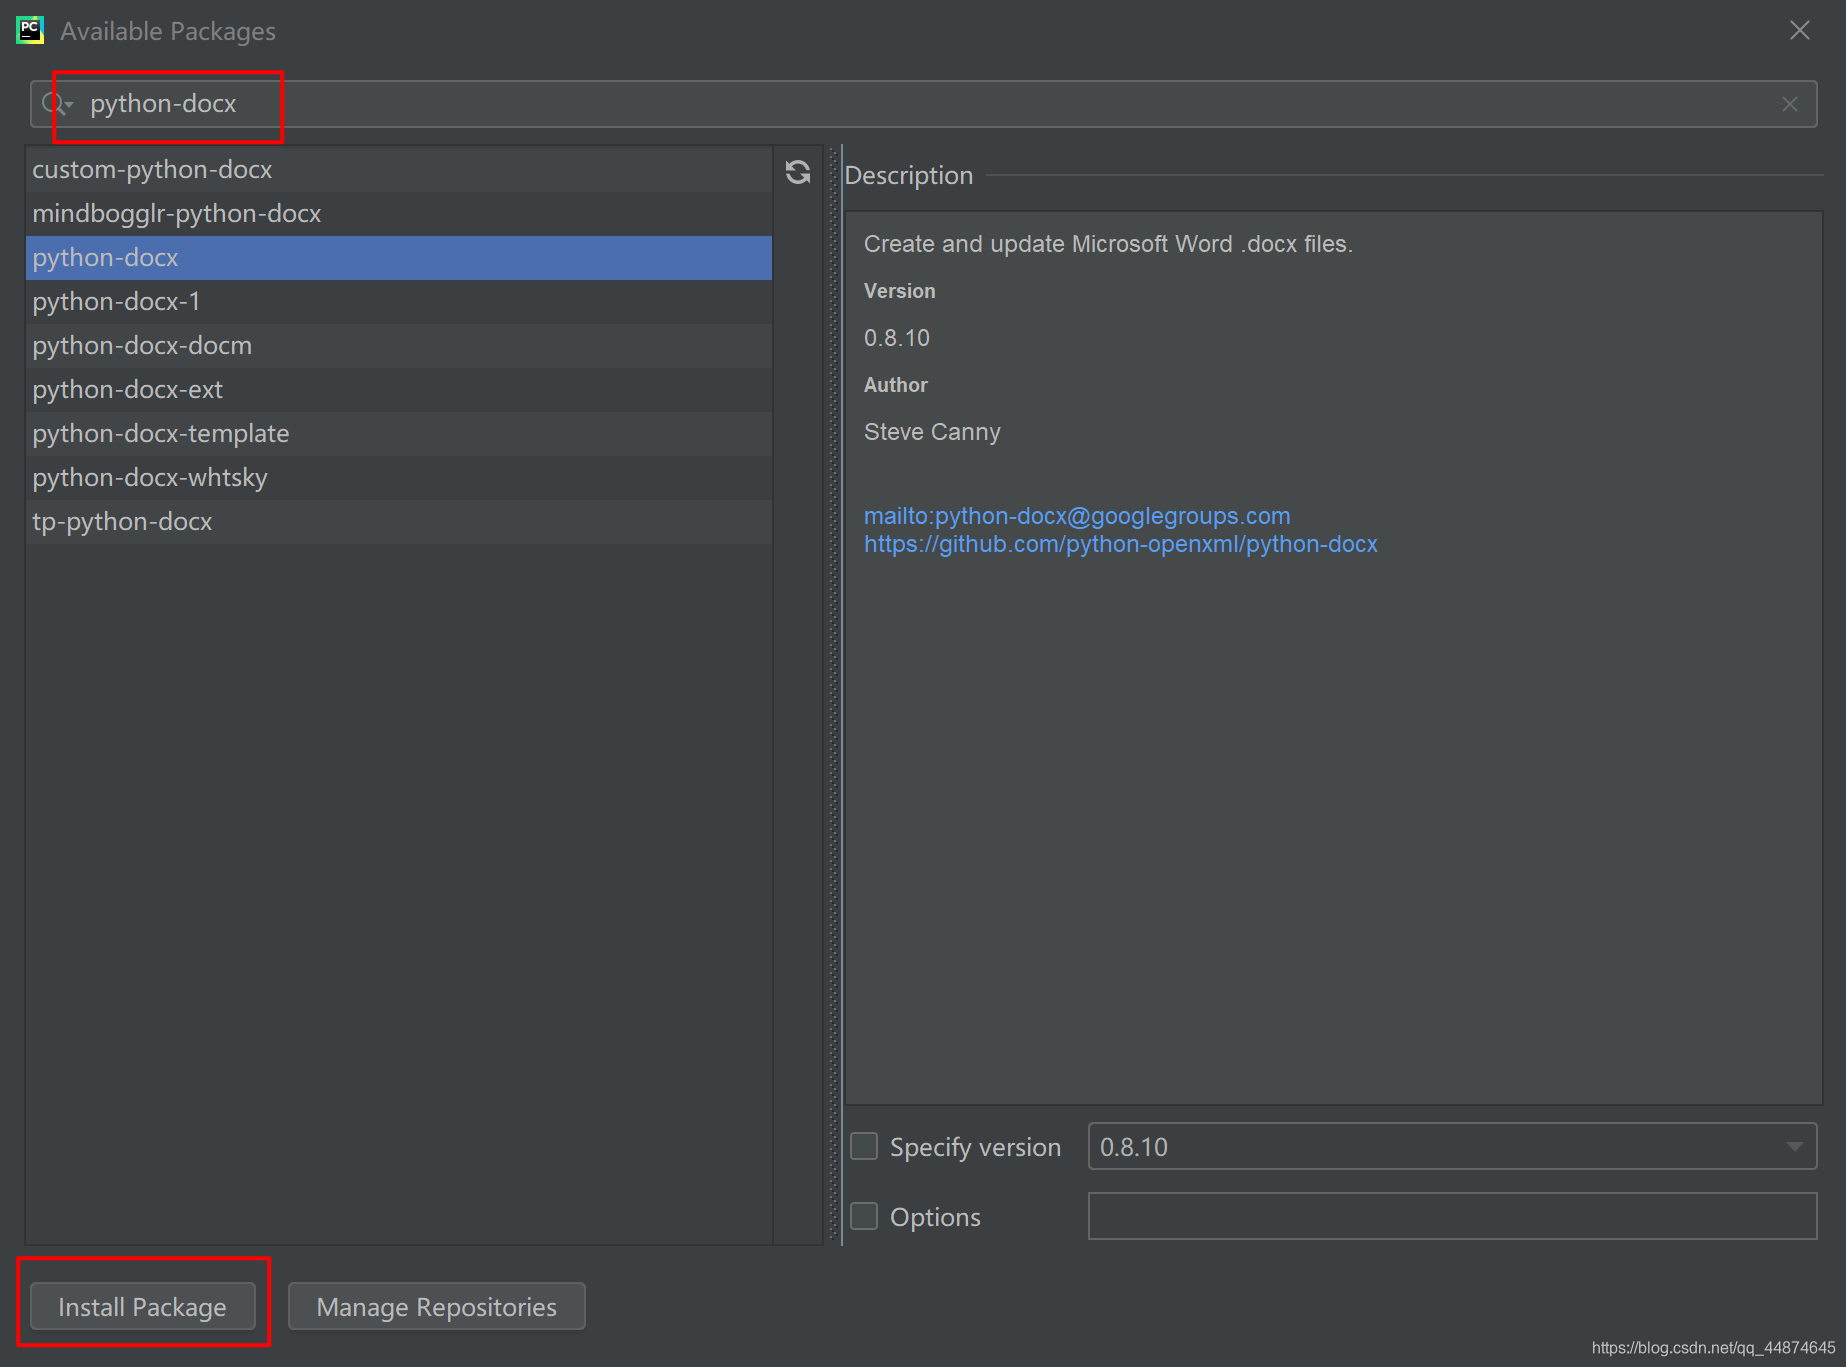
Task: Click the refresh packages list icon
Action: click(x=798, y=172)
